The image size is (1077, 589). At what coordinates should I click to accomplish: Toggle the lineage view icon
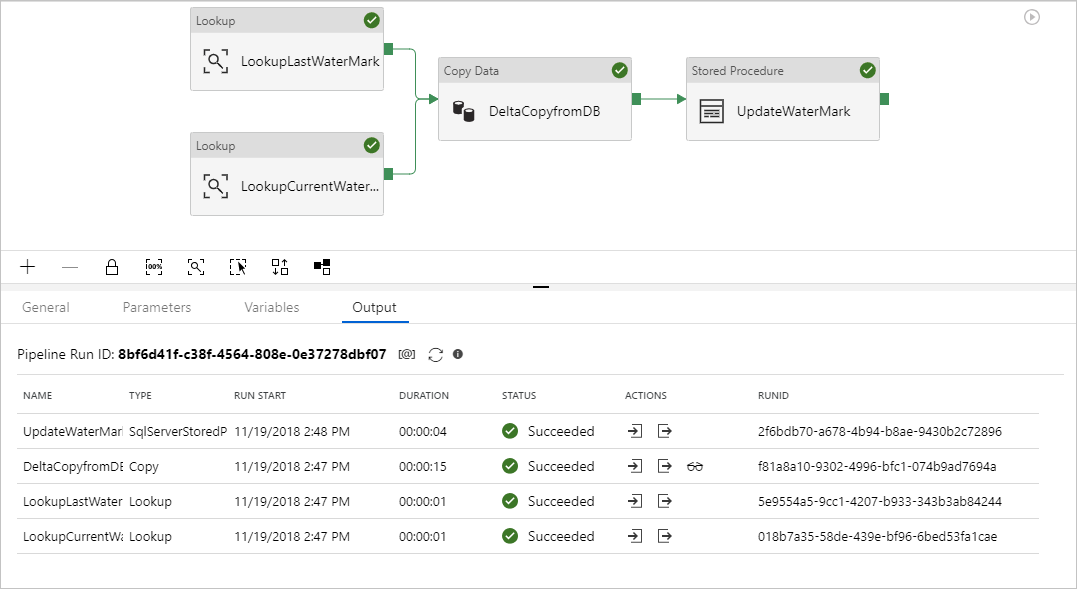322,267
